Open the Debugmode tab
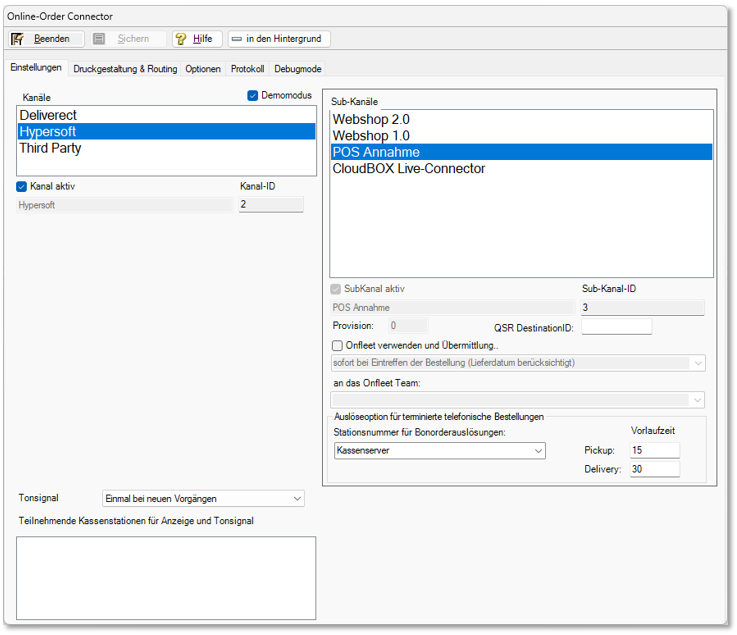Viewport: 737px width, 635px height. 298,69
